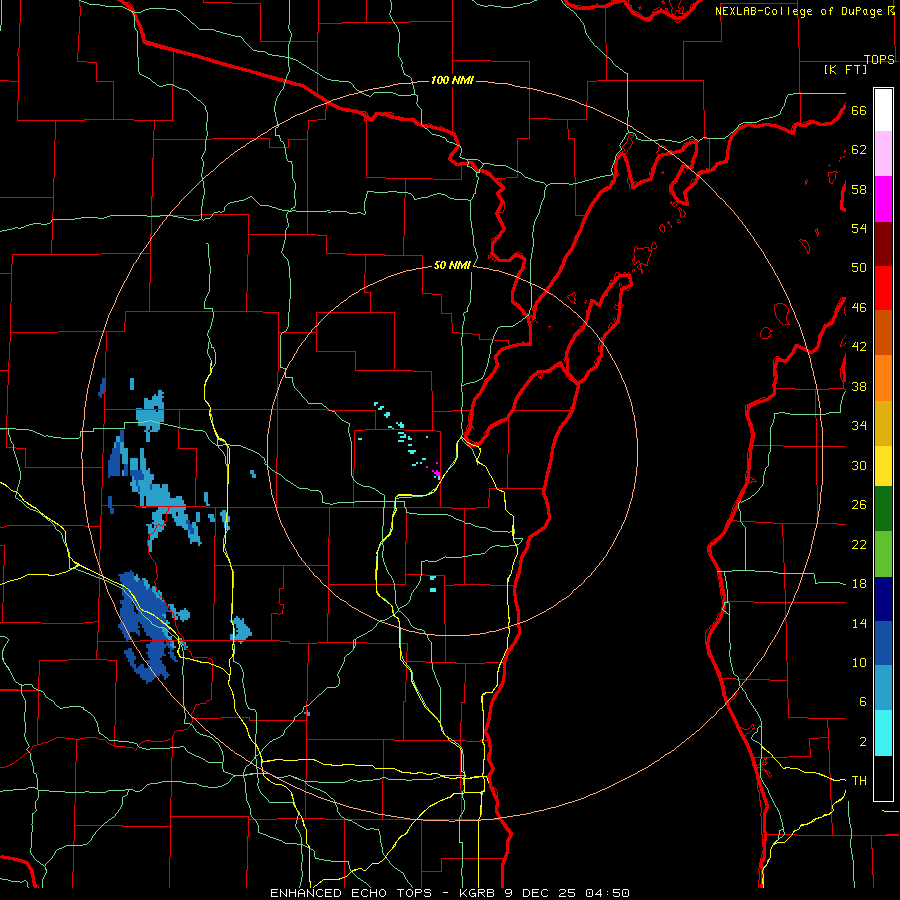This screenshot has height=900, width=900.
Task: Click the legend value 14
Action: [x=859, y=623]
